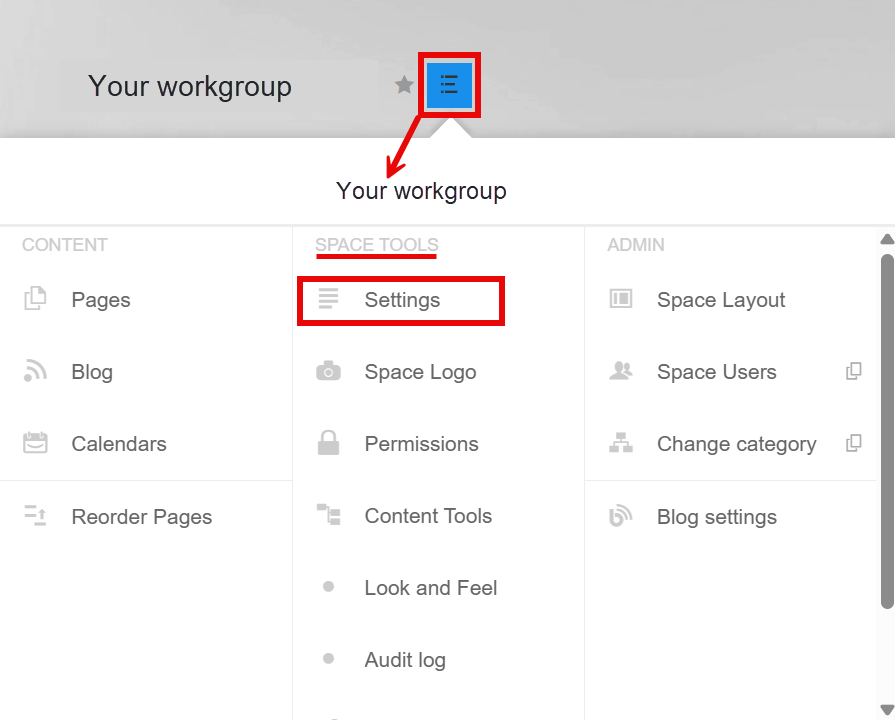Open Space Users
The image size is (895, 720).
(716, 372)
